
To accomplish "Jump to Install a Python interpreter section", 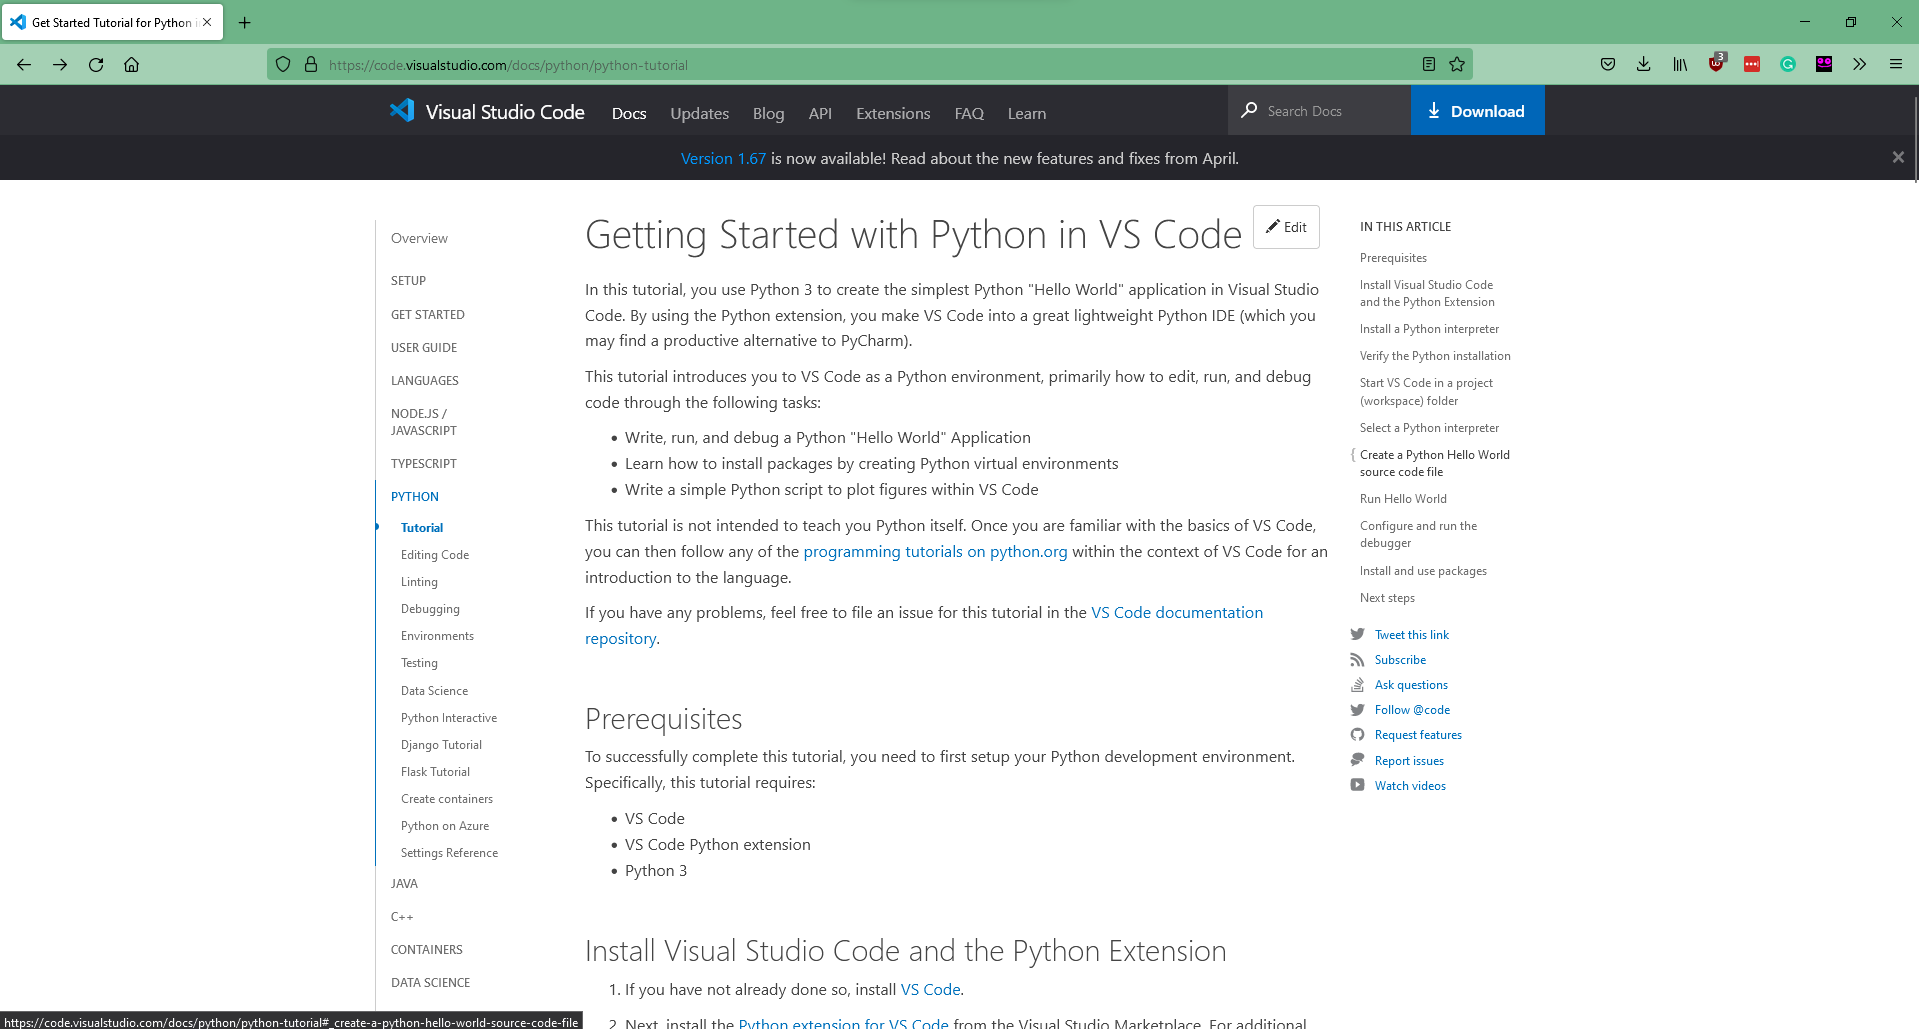I will click(1429, 328).
